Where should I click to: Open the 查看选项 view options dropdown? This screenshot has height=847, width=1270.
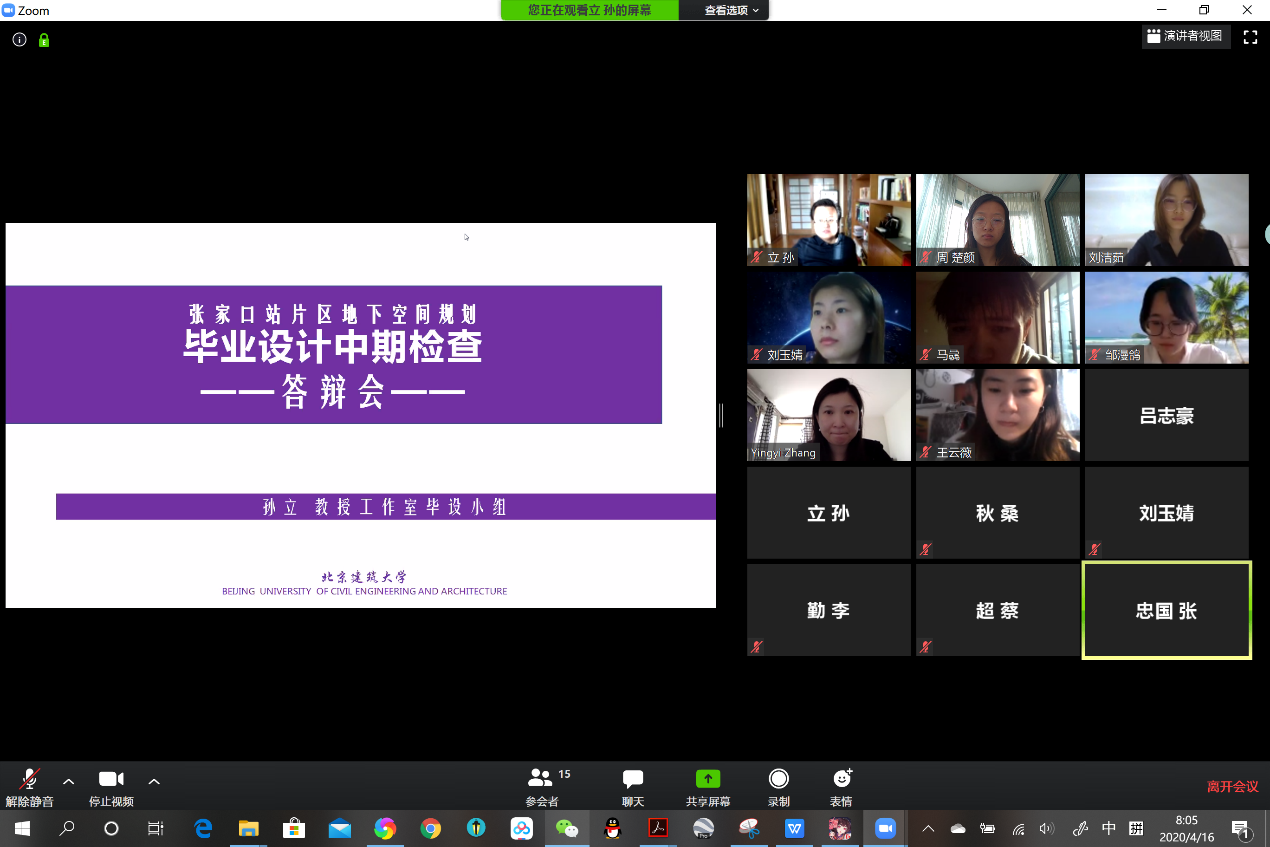click(x=731, y=10)
